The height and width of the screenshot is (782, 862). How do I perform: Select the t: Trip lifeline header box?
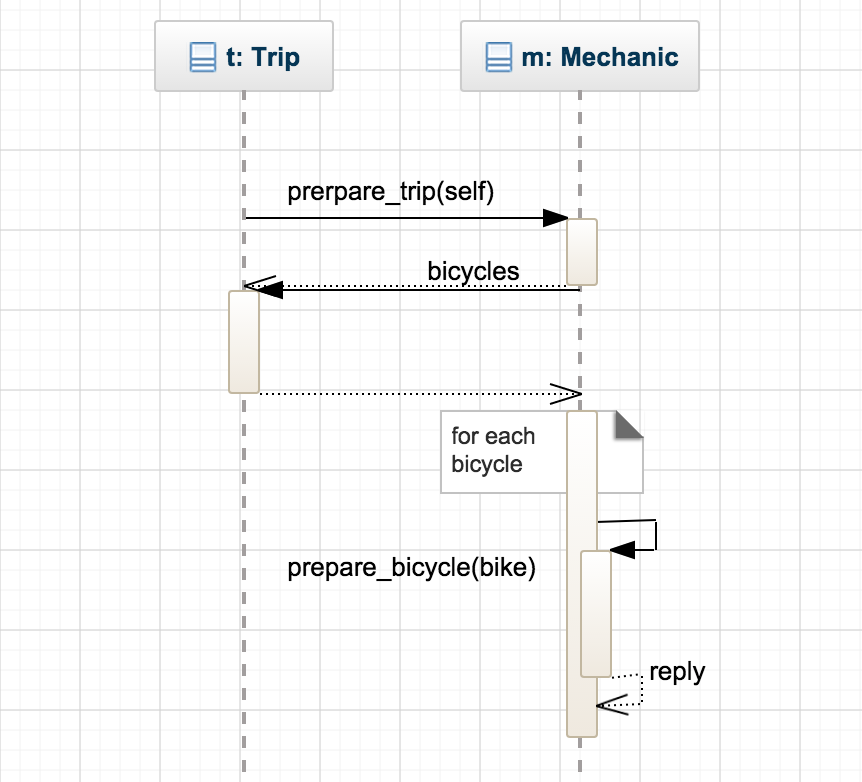click(244, 56)
